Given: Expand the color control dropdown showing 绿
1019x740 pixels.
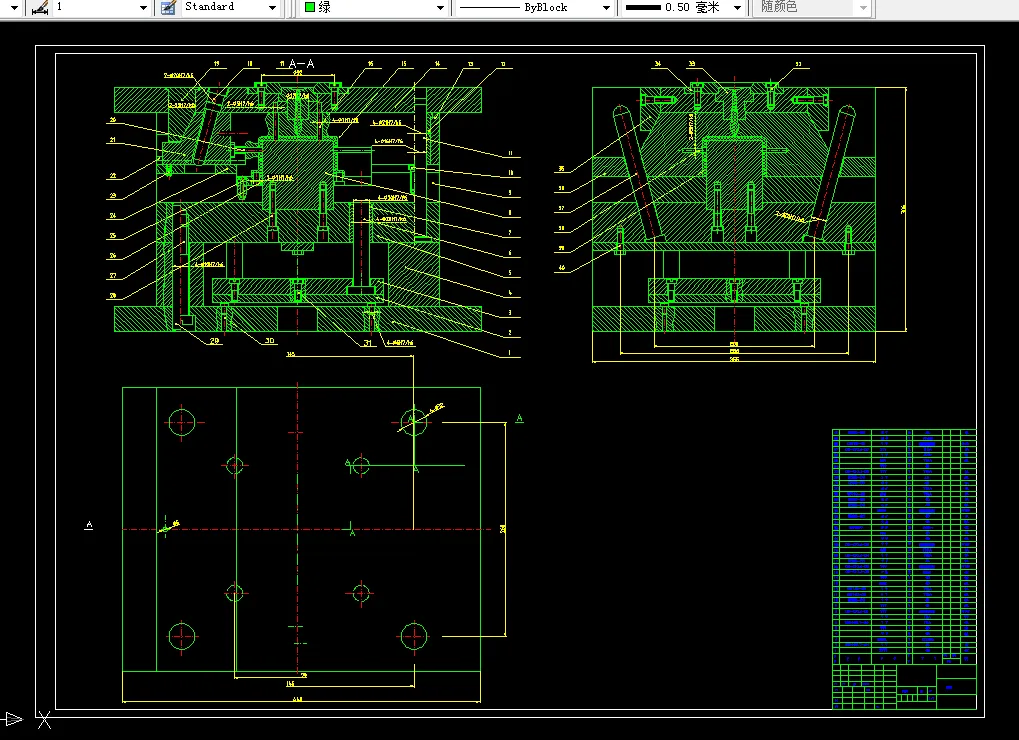Looking at the screenshot, I should point(374,7).
